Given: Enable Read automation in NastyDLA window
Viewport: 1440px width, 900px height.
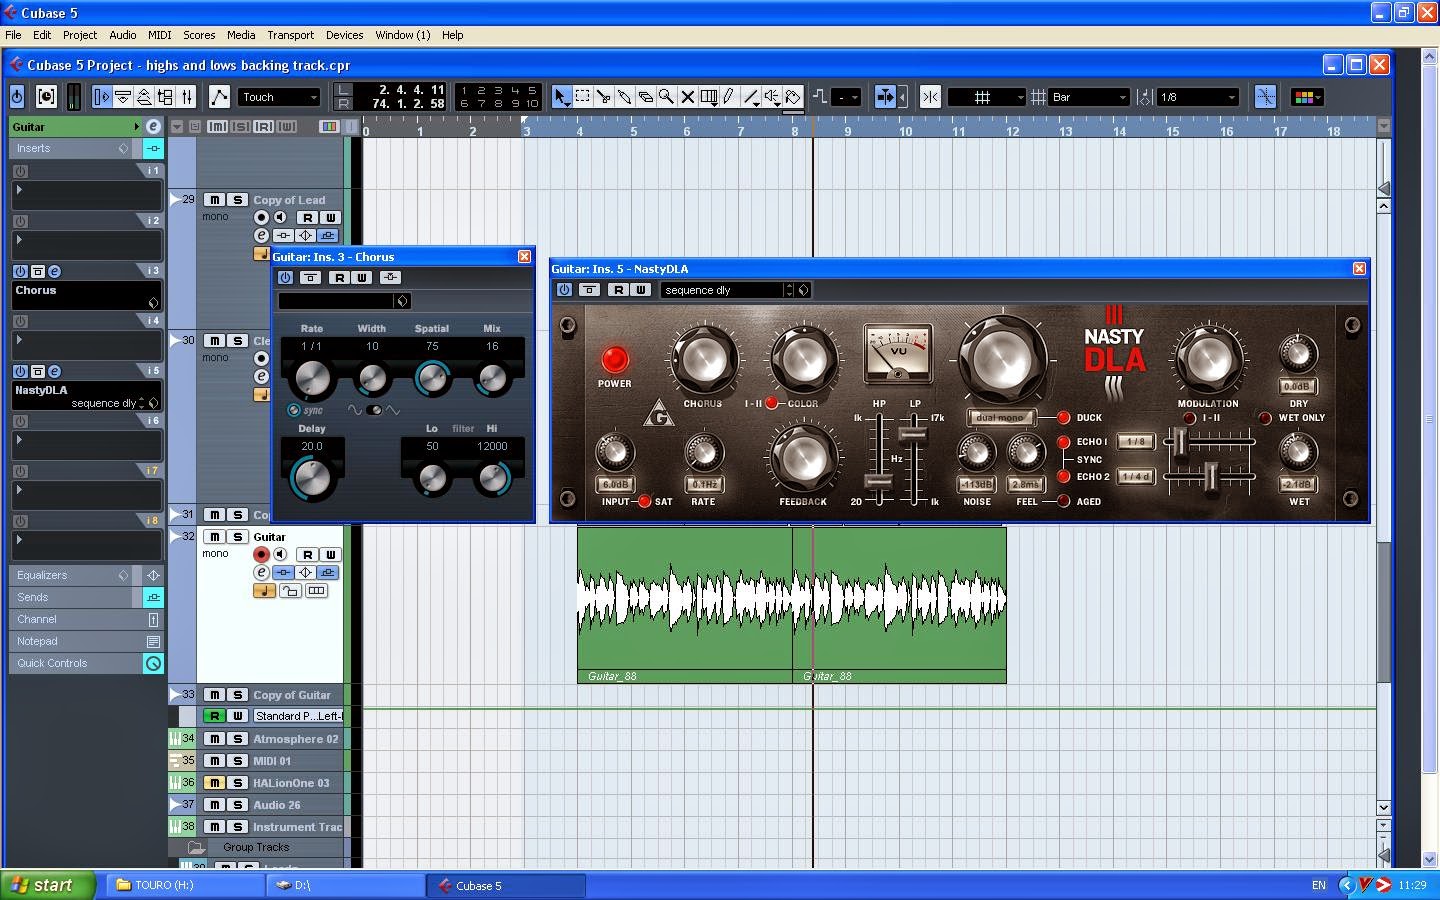Looking at the screenshot, I should tap(618, 290).
